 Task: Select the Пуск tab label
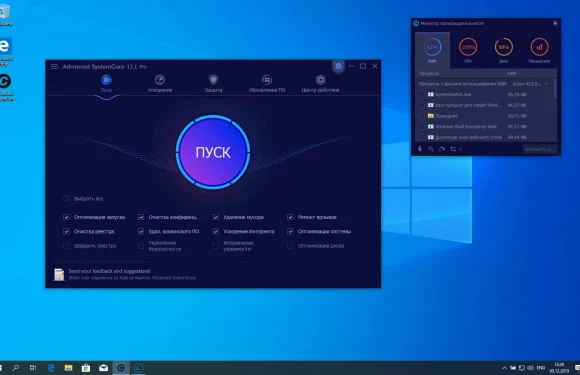[106, 90]
